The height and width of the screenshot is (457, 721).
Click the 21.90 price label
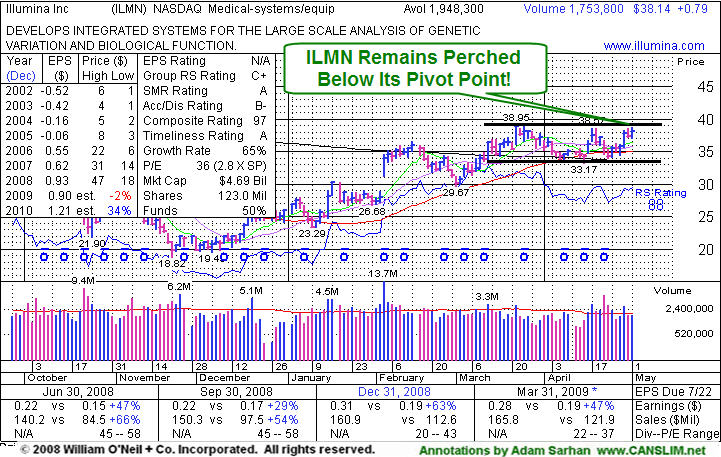coord(92,244)
